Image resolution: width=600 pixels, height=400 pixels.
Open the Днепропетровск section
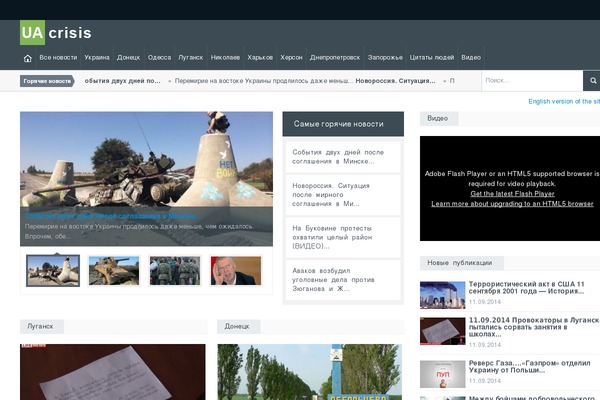tap(335, 57)
